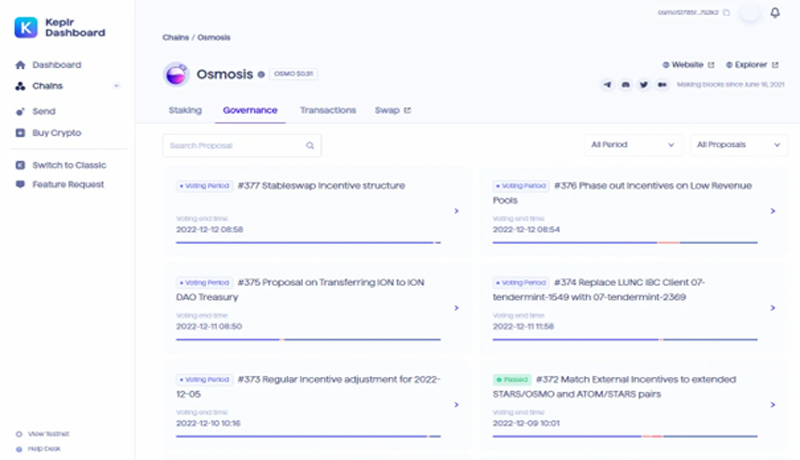The height and width of the screenshot is (460, 800).
Task: Click the Keplr Dashboard logo
Action: click(60, 28)
